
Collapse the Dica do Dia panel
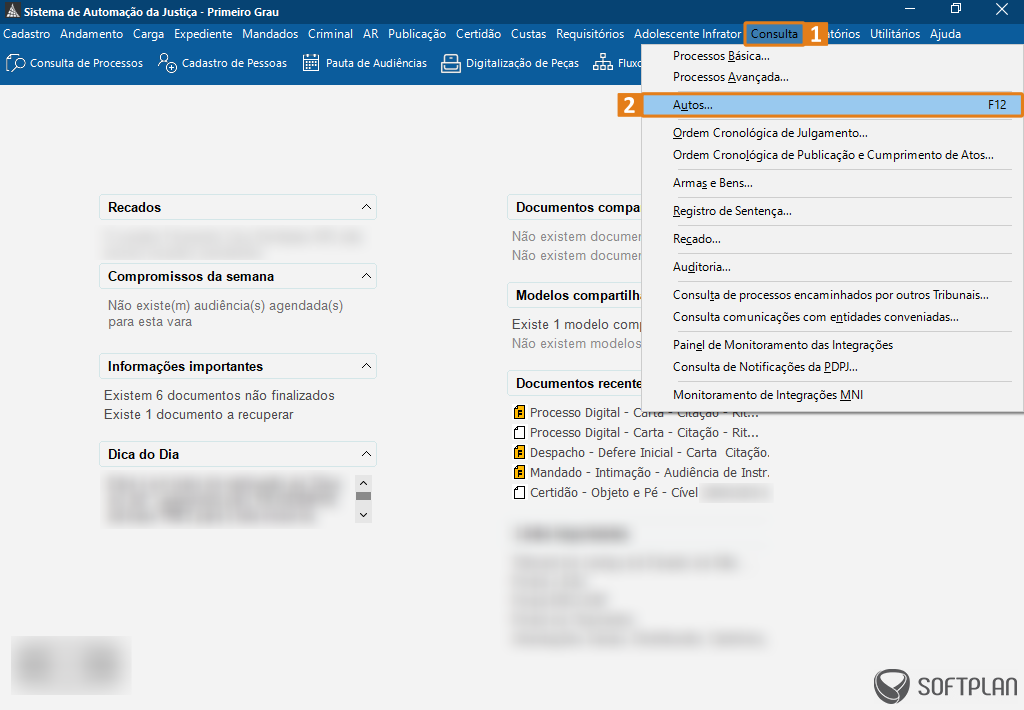pyautogui.click(x=366, y=454)
